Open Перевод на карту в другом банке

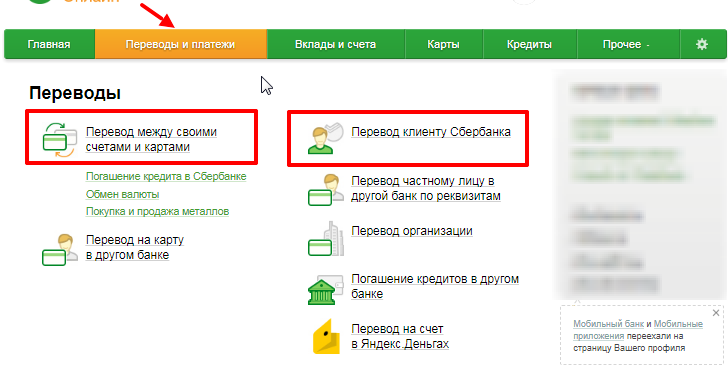135,248
